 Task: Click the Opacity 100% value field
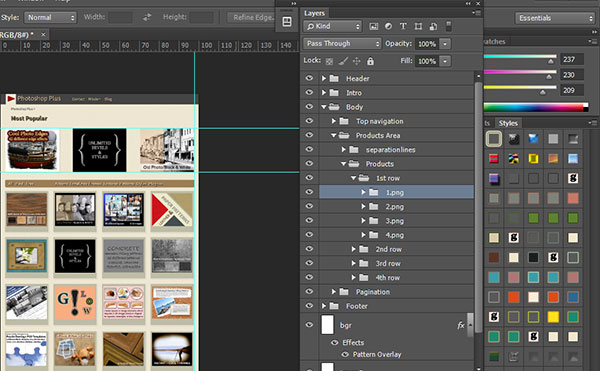tap(427, 44)
